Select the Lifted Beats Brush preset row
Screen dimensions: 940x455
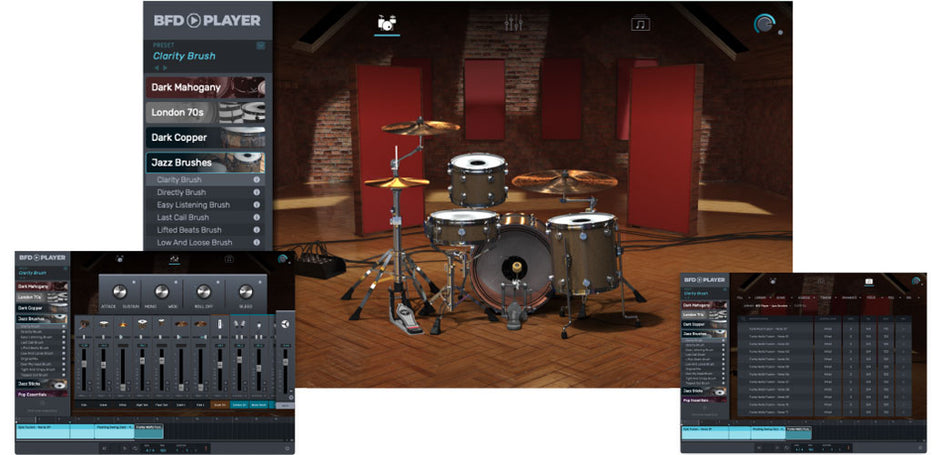tap(205, 230)
